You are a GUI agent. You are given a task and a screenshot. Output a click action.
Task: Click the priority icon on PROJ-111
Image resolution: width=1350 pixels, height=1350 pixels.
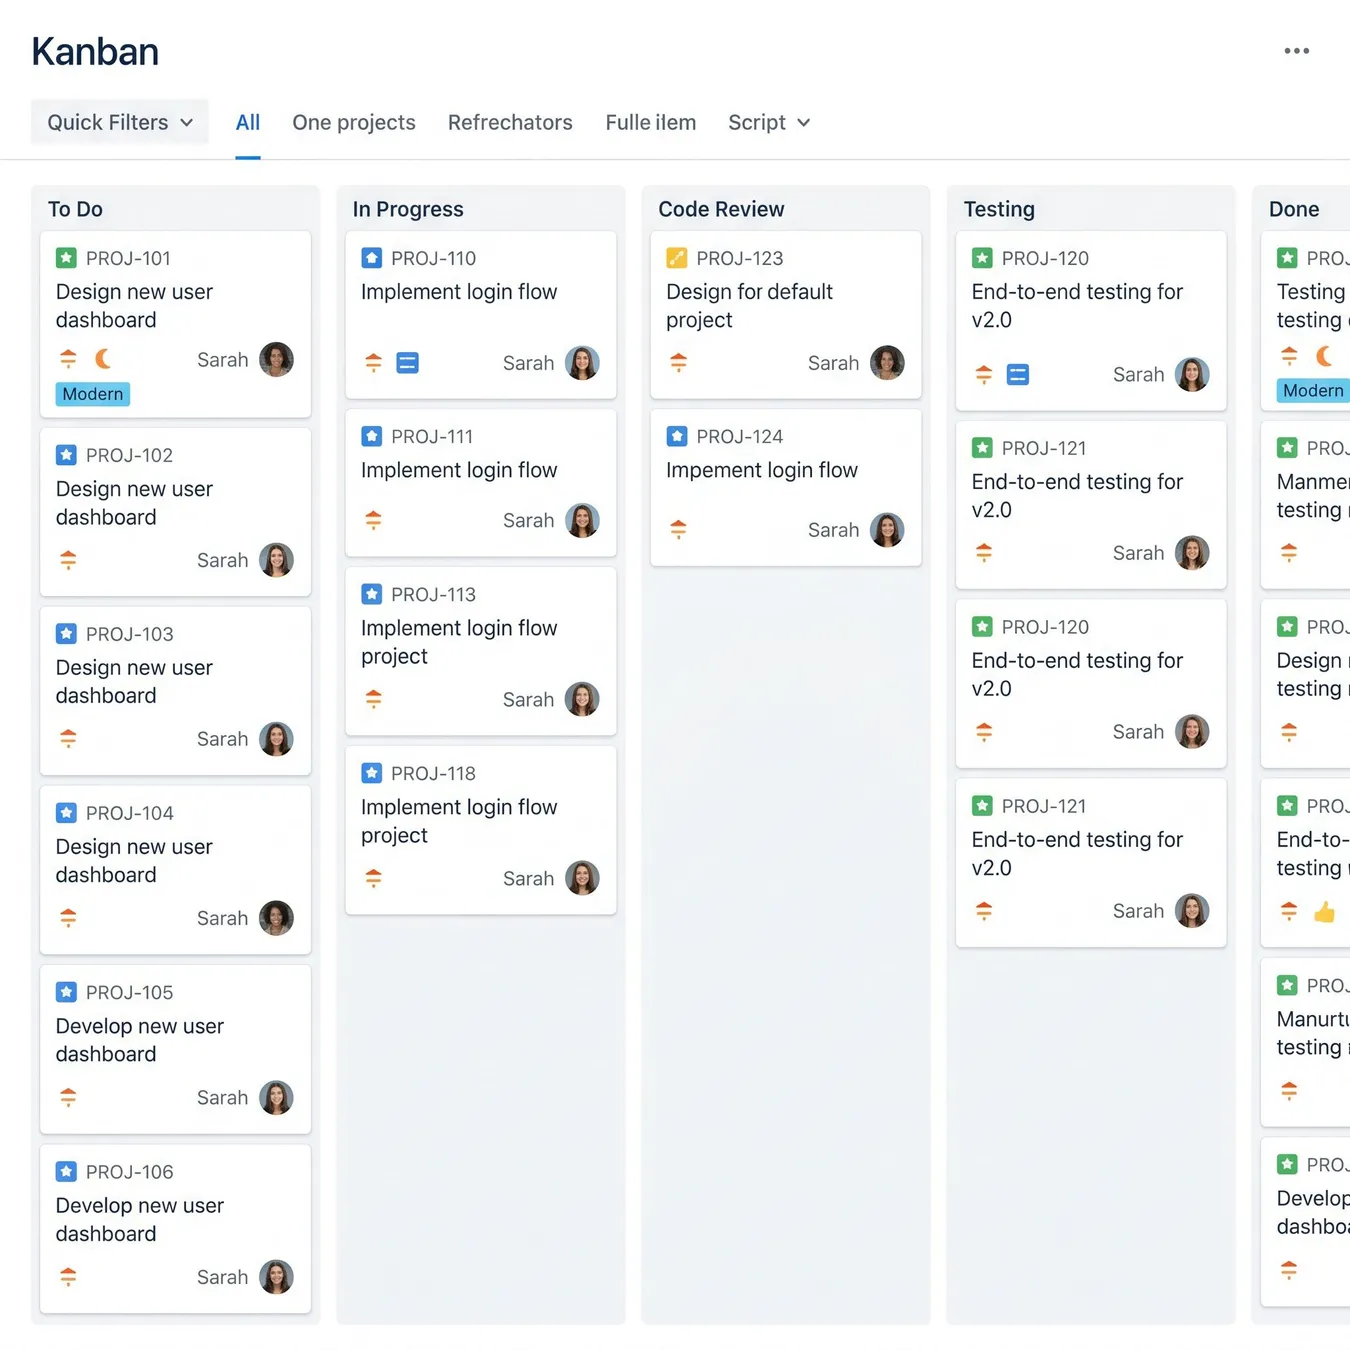tap(373, 520)
